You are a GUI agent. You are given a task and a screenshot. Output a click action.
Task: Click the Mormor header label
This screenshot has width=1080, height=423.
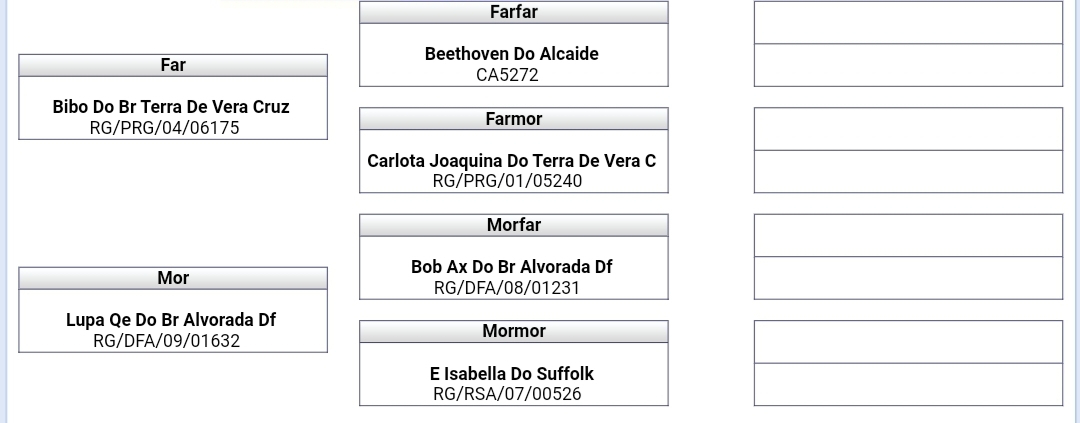514,331
